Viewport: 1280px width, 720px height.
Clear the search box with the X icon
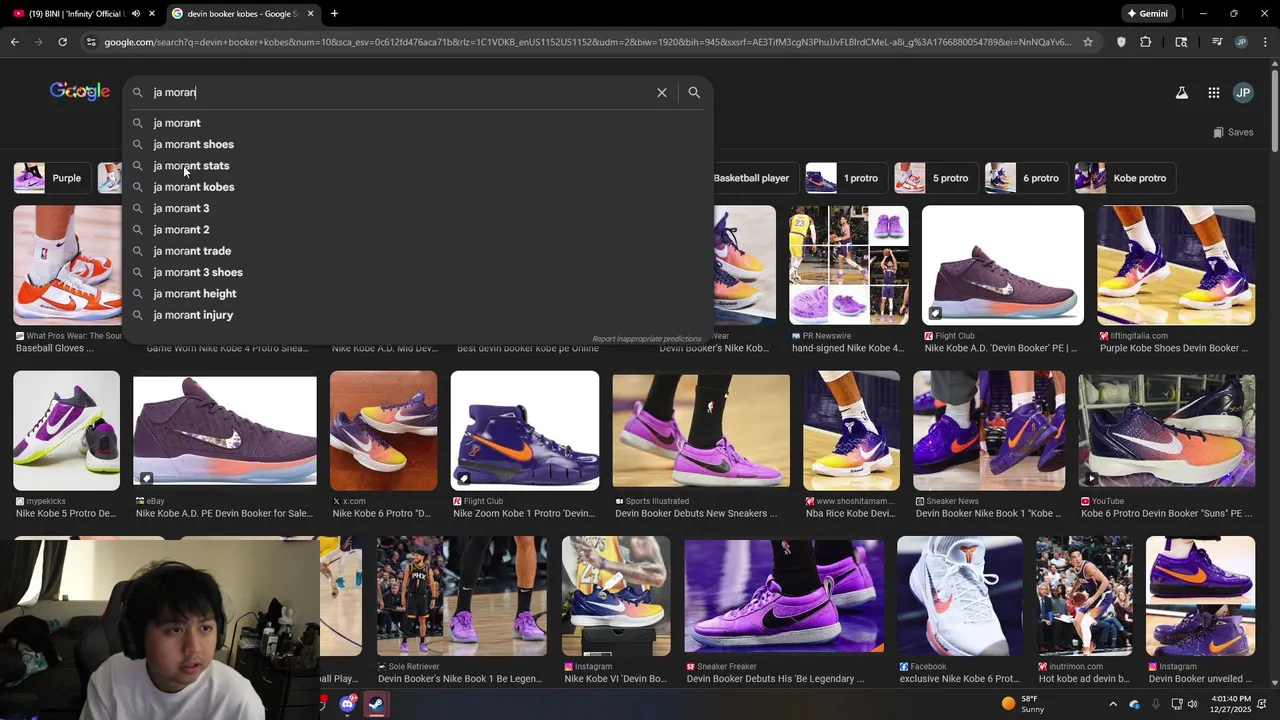point(661,92)
